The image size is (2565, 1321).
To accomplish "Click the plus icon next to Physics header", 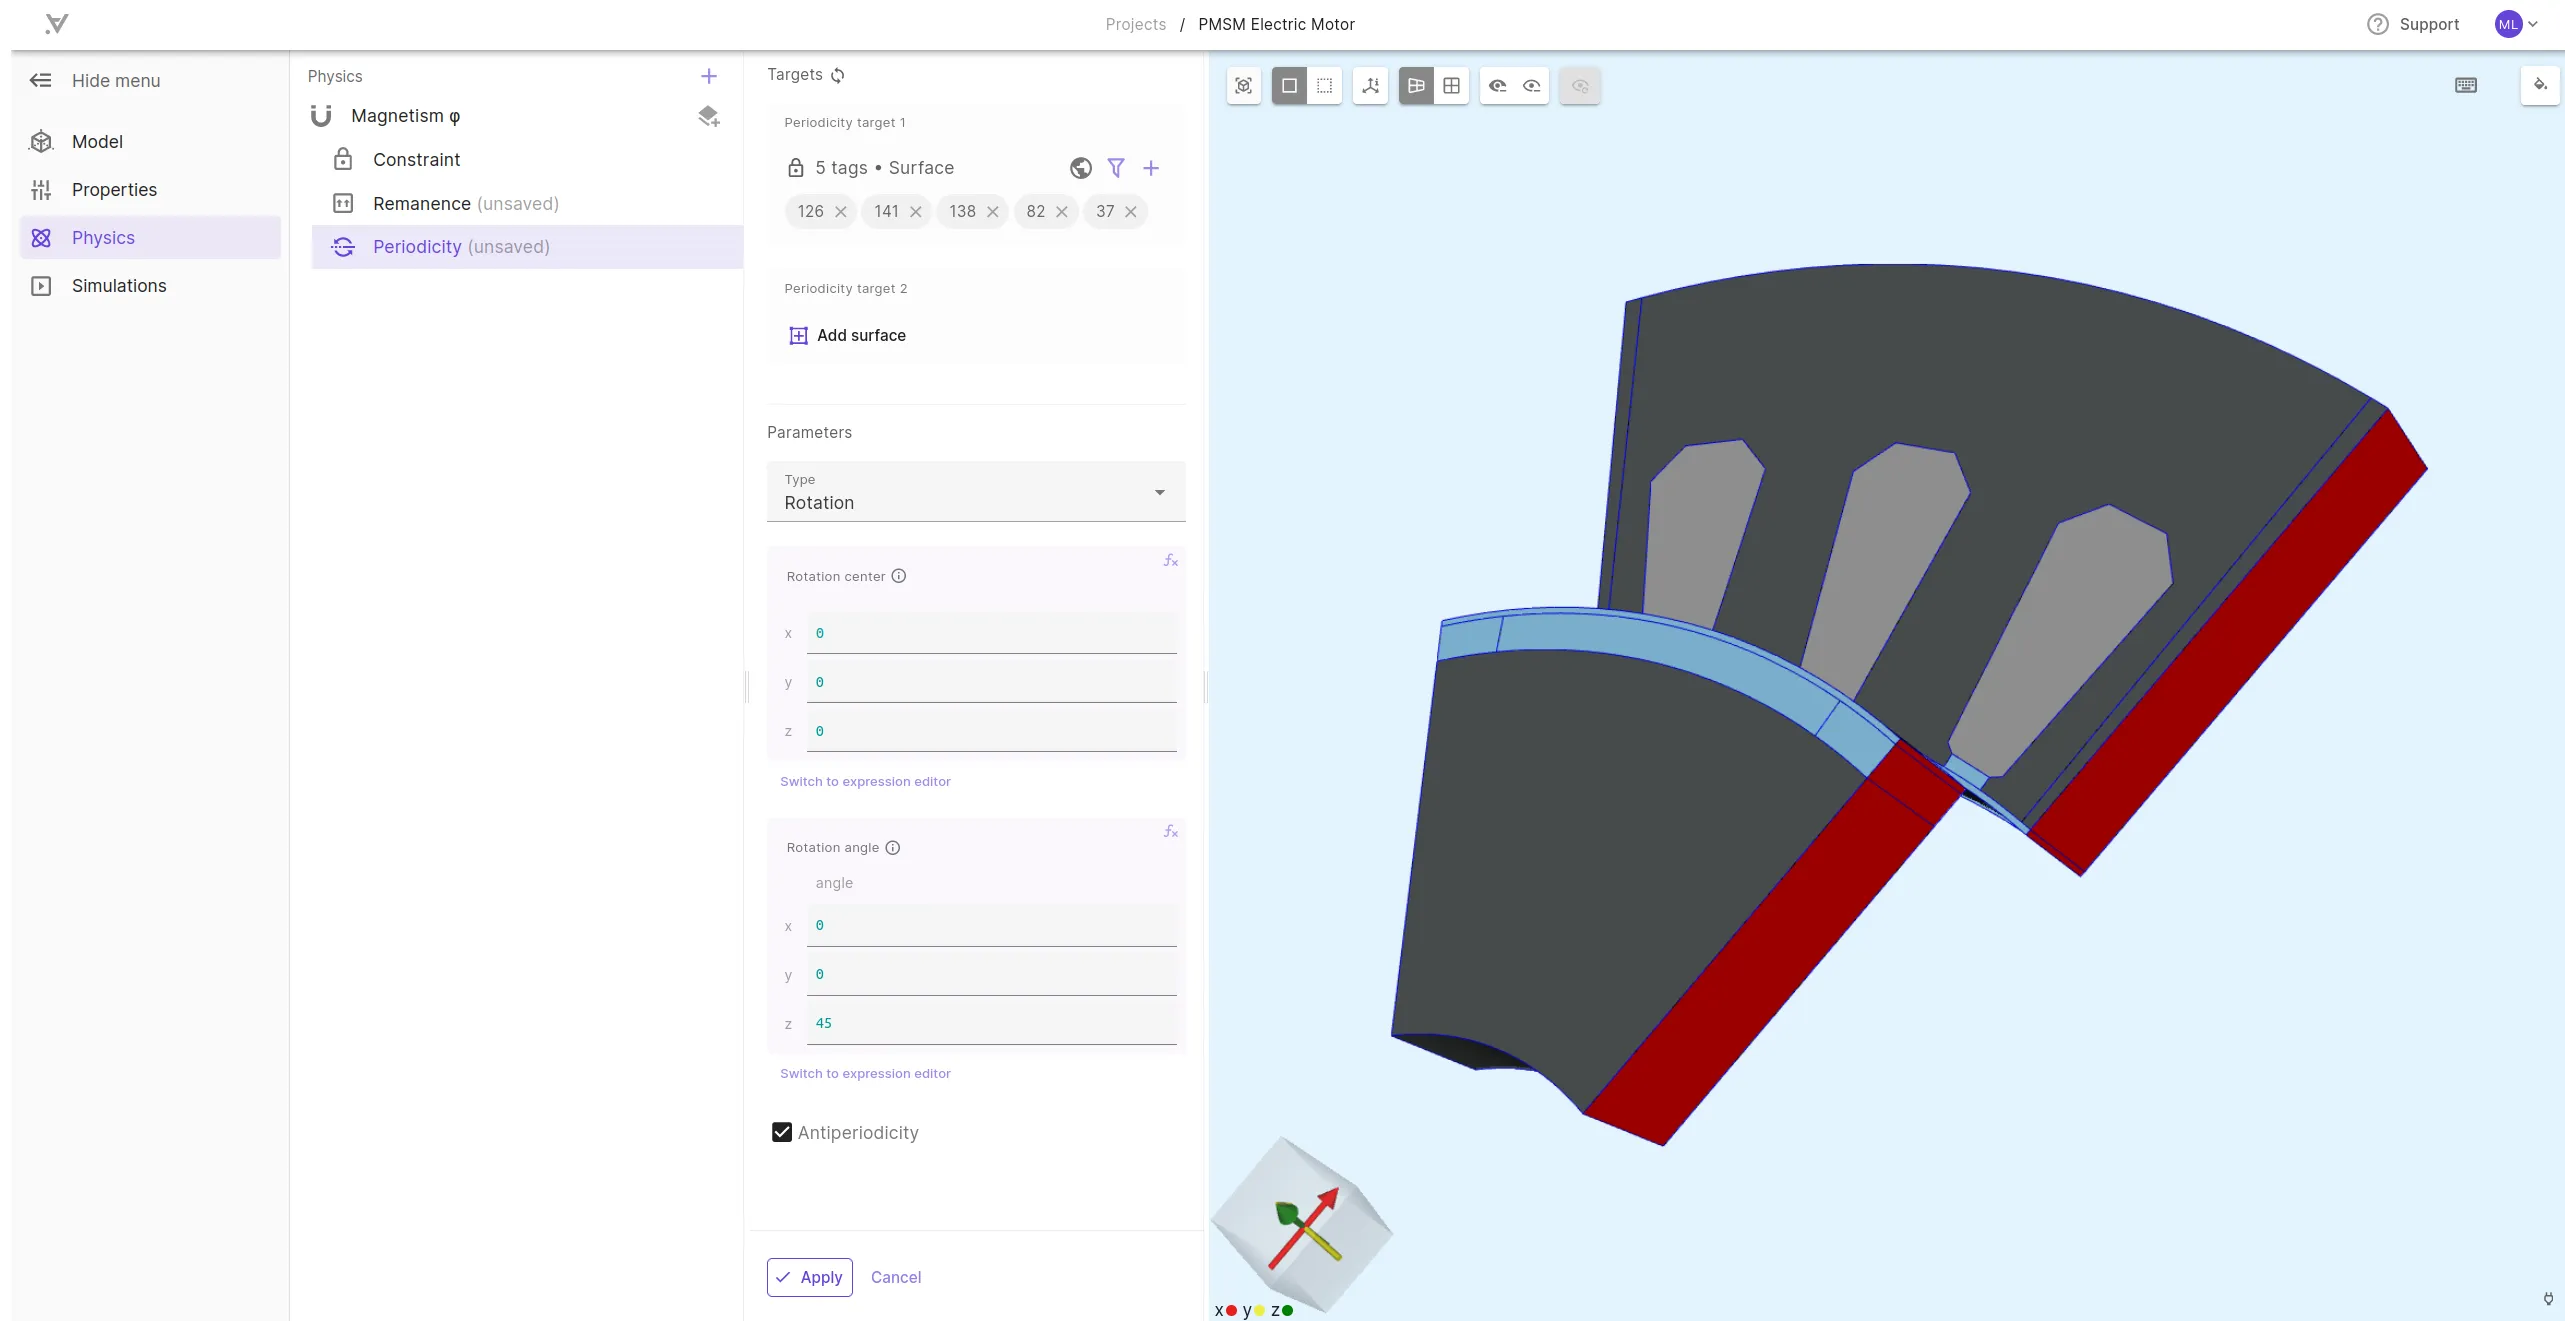I will (x=709, y=76).
